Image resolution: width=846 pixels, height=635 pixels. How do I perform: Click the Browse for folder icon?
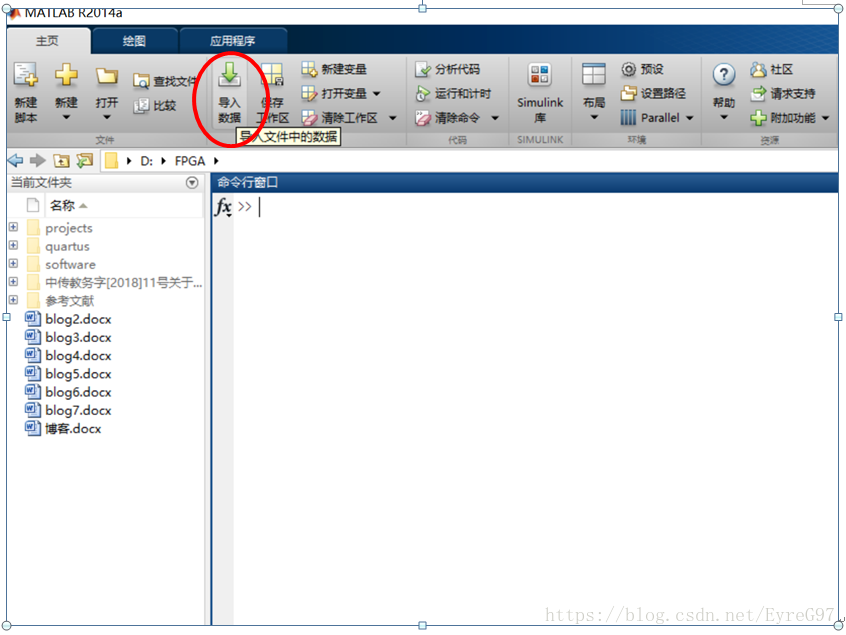coord(85,160)
